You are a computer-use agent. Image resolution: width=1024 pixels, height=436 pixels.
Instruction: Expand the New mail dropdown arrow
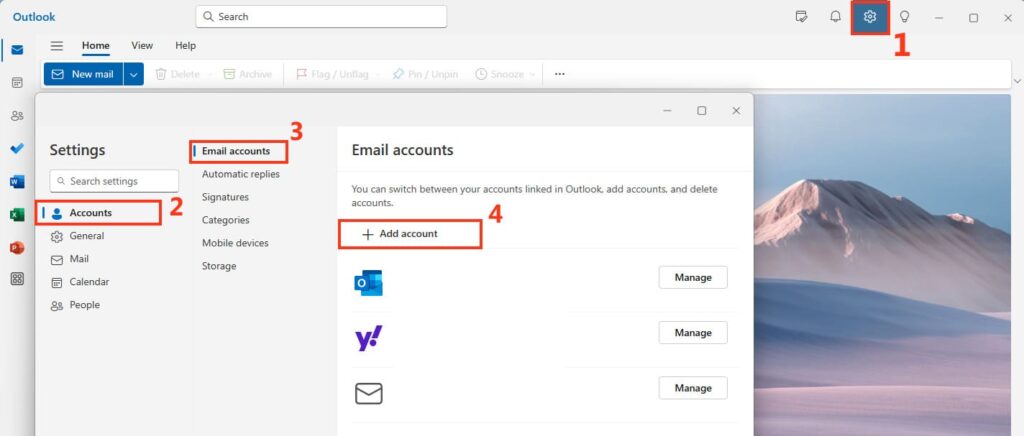(x=134, y=74)
